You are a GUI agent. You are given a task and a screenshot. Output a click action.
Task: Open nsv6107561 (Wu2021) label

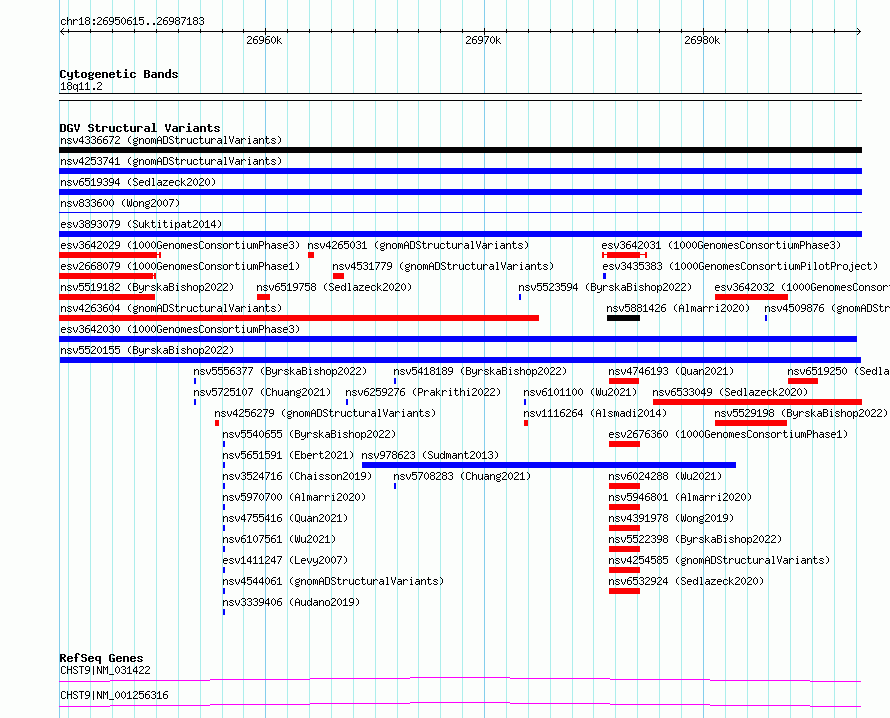[279, 539]
